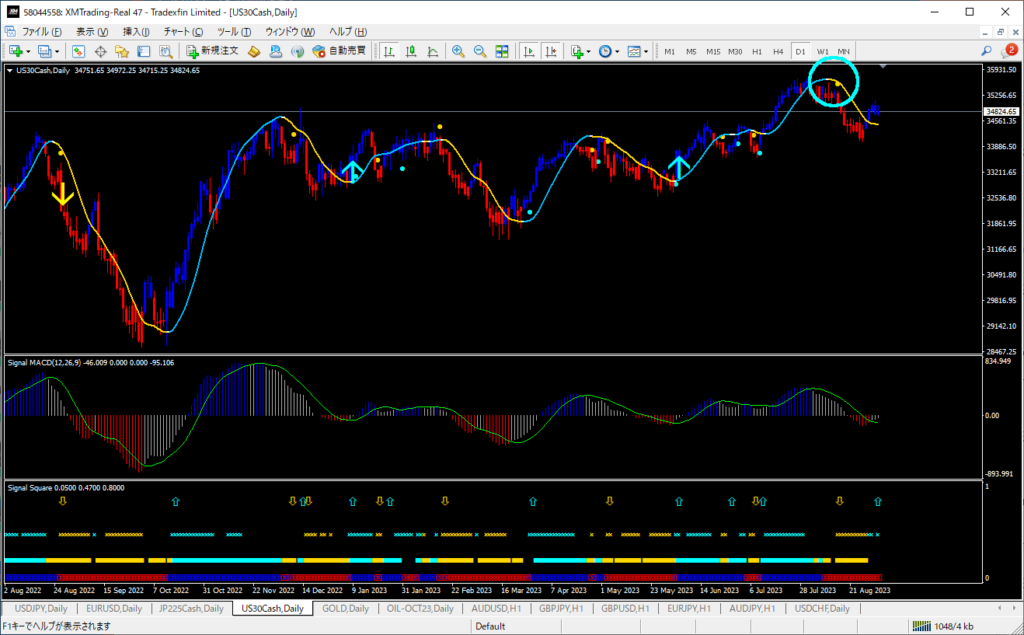Switch to candlestick chart display

coord(411,52)
